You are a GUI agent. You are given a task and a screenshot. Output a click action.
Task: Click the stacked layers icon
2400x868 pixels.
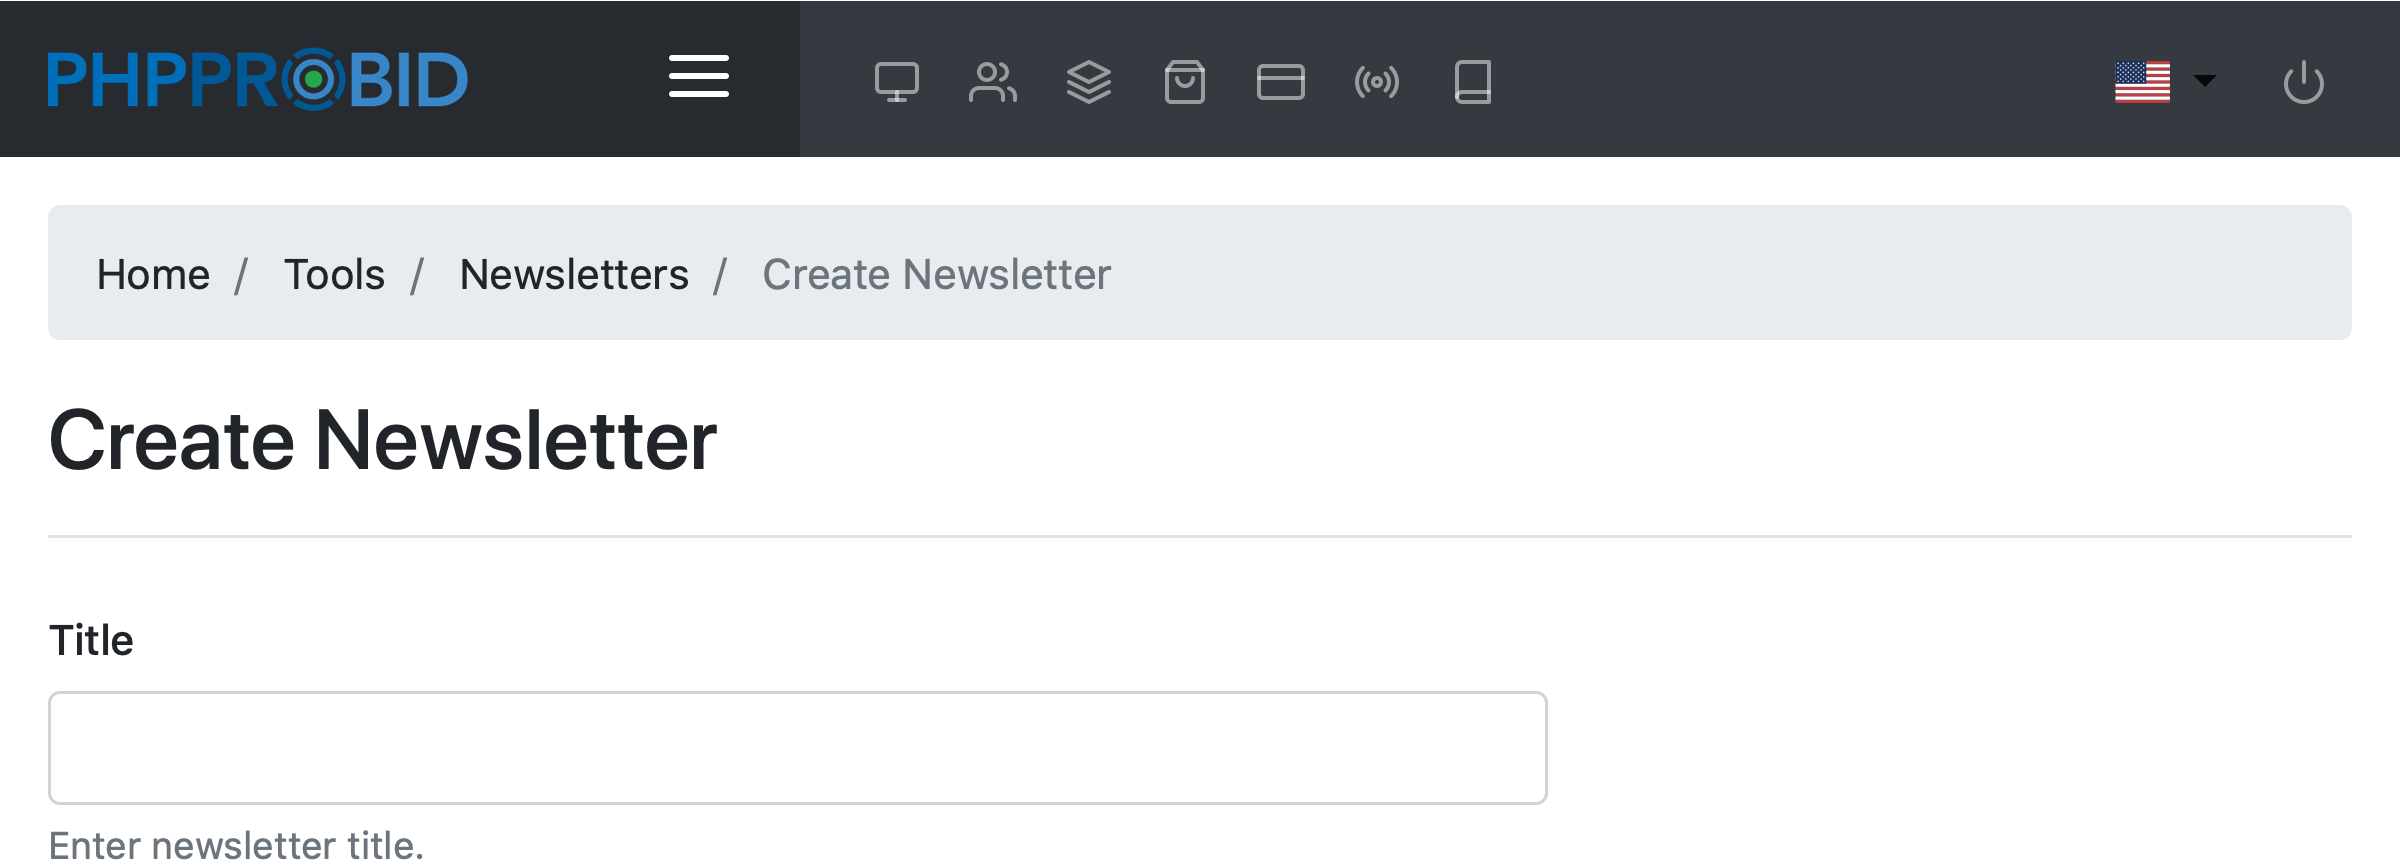[1088, 82]
